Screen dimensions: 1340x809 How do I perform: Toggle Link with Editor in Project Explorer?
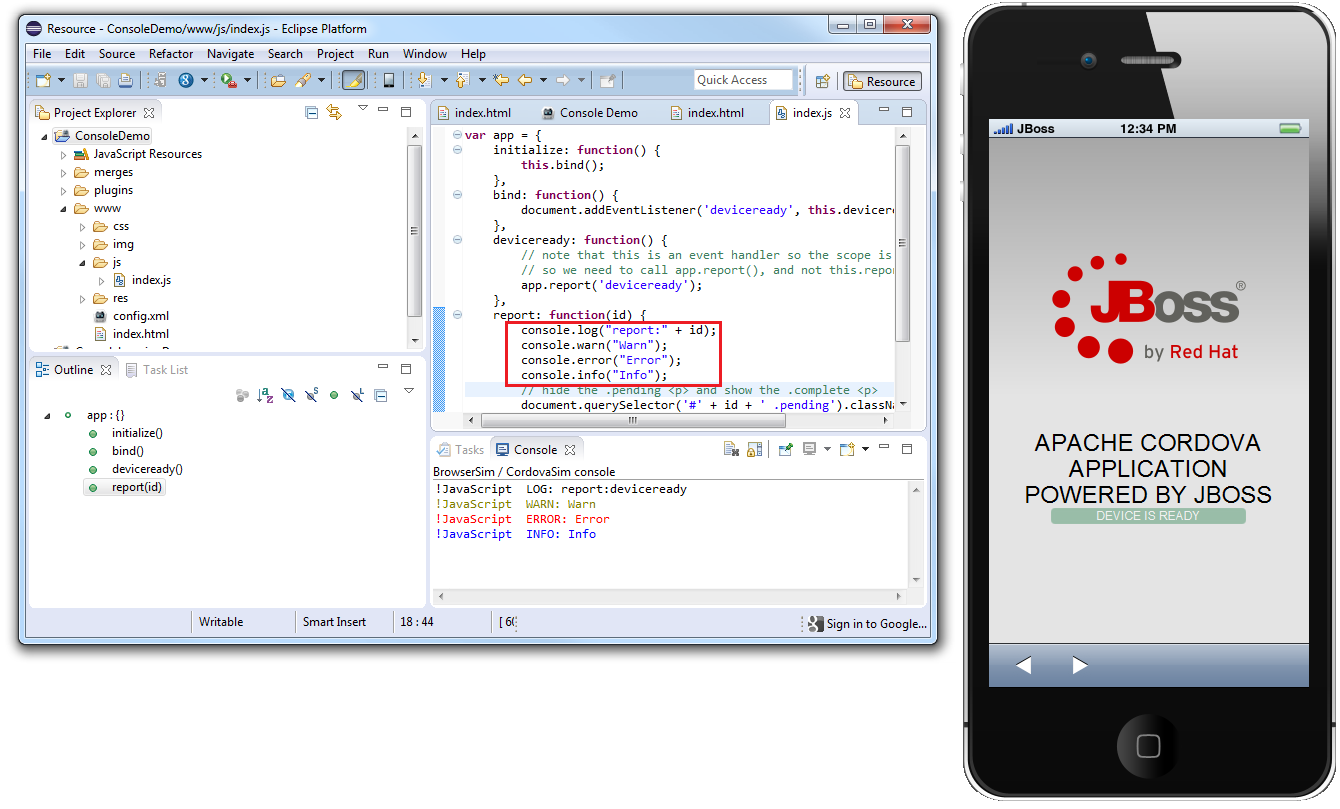pos(334,112)
